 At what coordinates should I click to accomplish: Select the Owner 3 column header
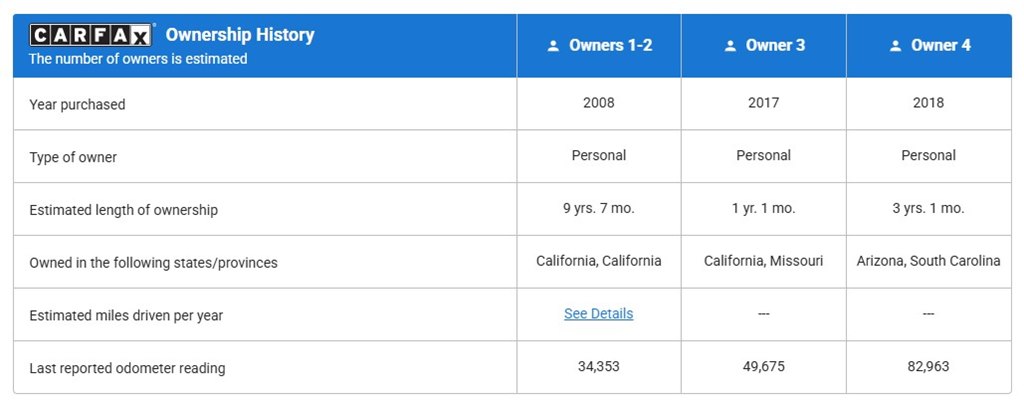tap(763, 46)
